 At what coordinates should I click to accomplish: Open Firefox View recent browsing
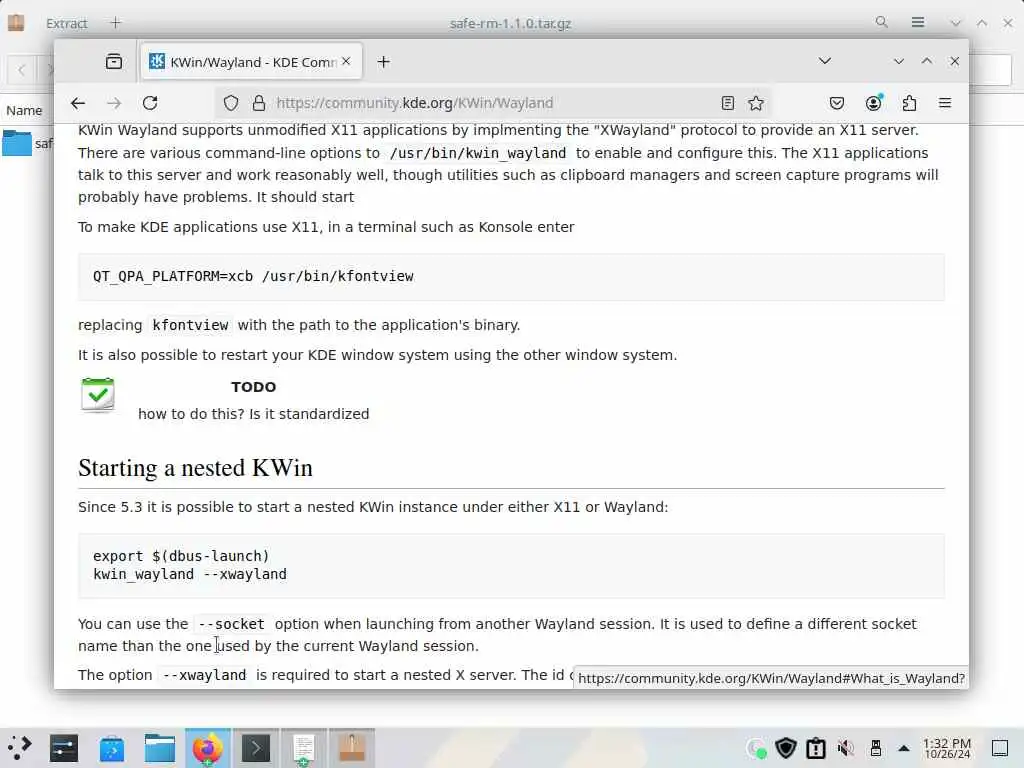click(114, 61)
